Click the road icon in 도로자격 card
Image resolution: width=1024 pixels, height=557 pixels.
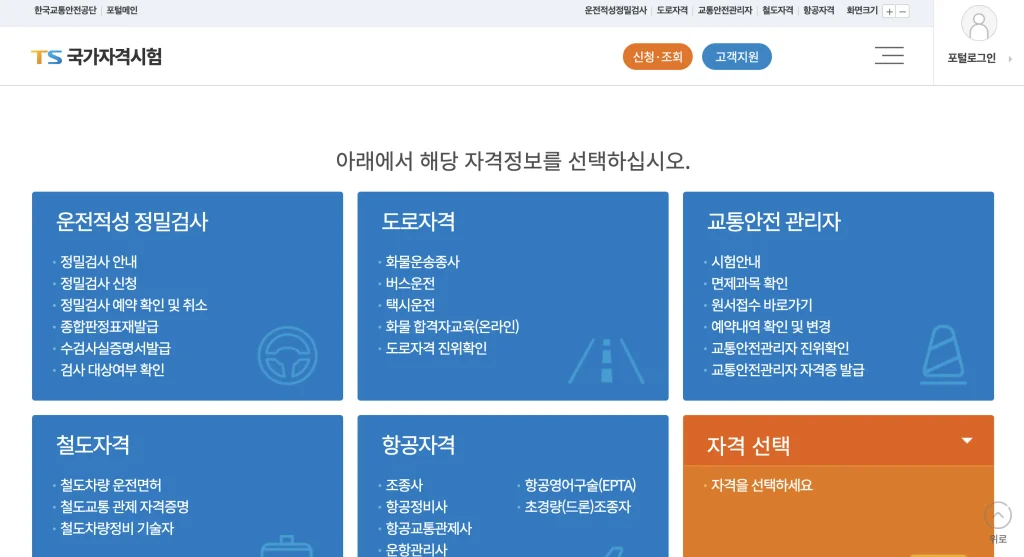click(x=606, y=360)
